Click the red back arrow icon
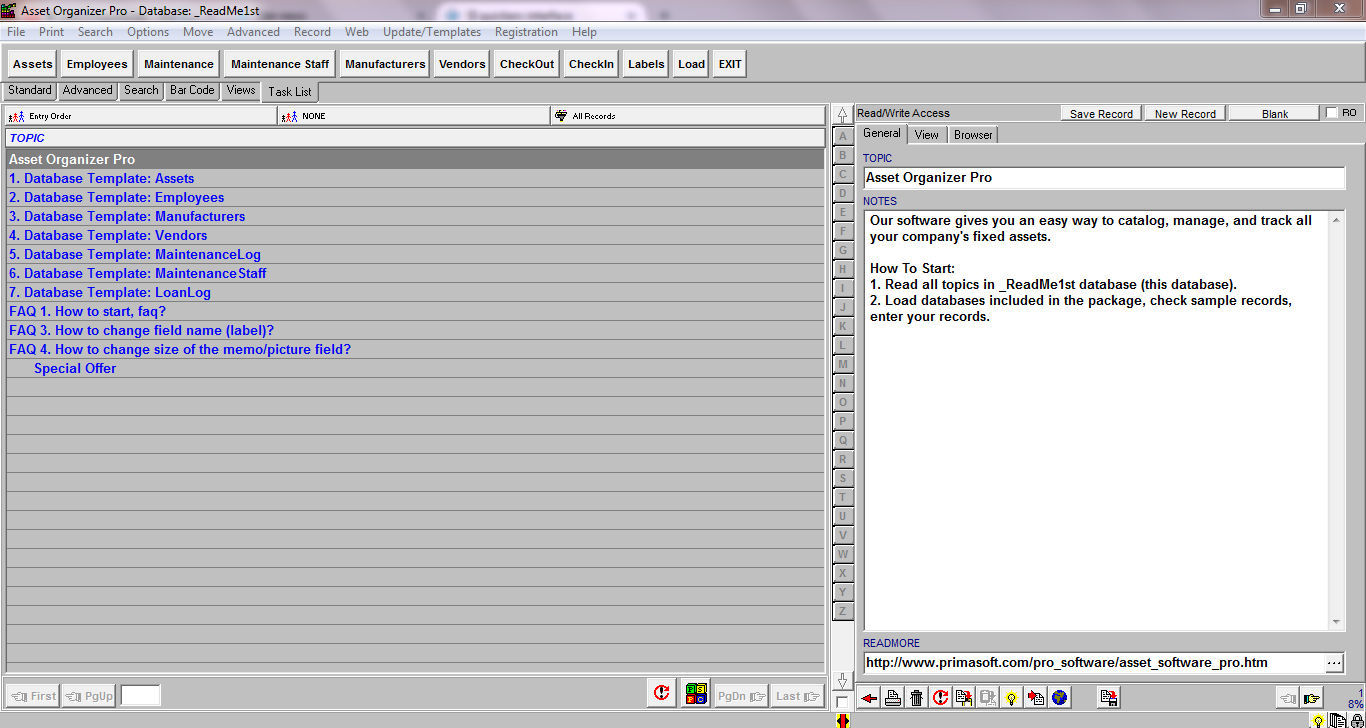 [x=868, y=697]
